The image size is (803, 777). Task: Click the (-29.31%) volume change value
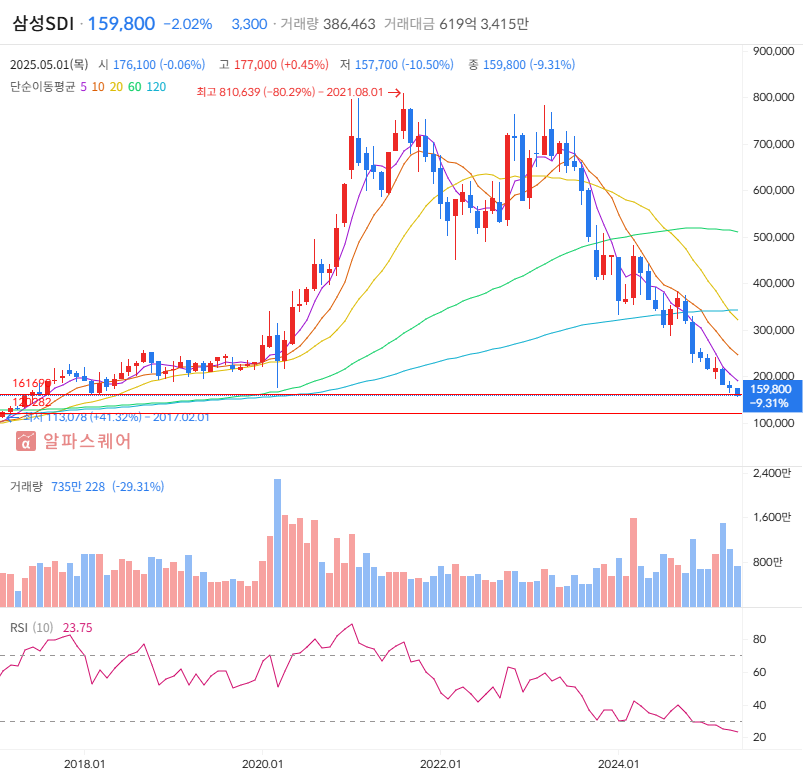(138, 487)
